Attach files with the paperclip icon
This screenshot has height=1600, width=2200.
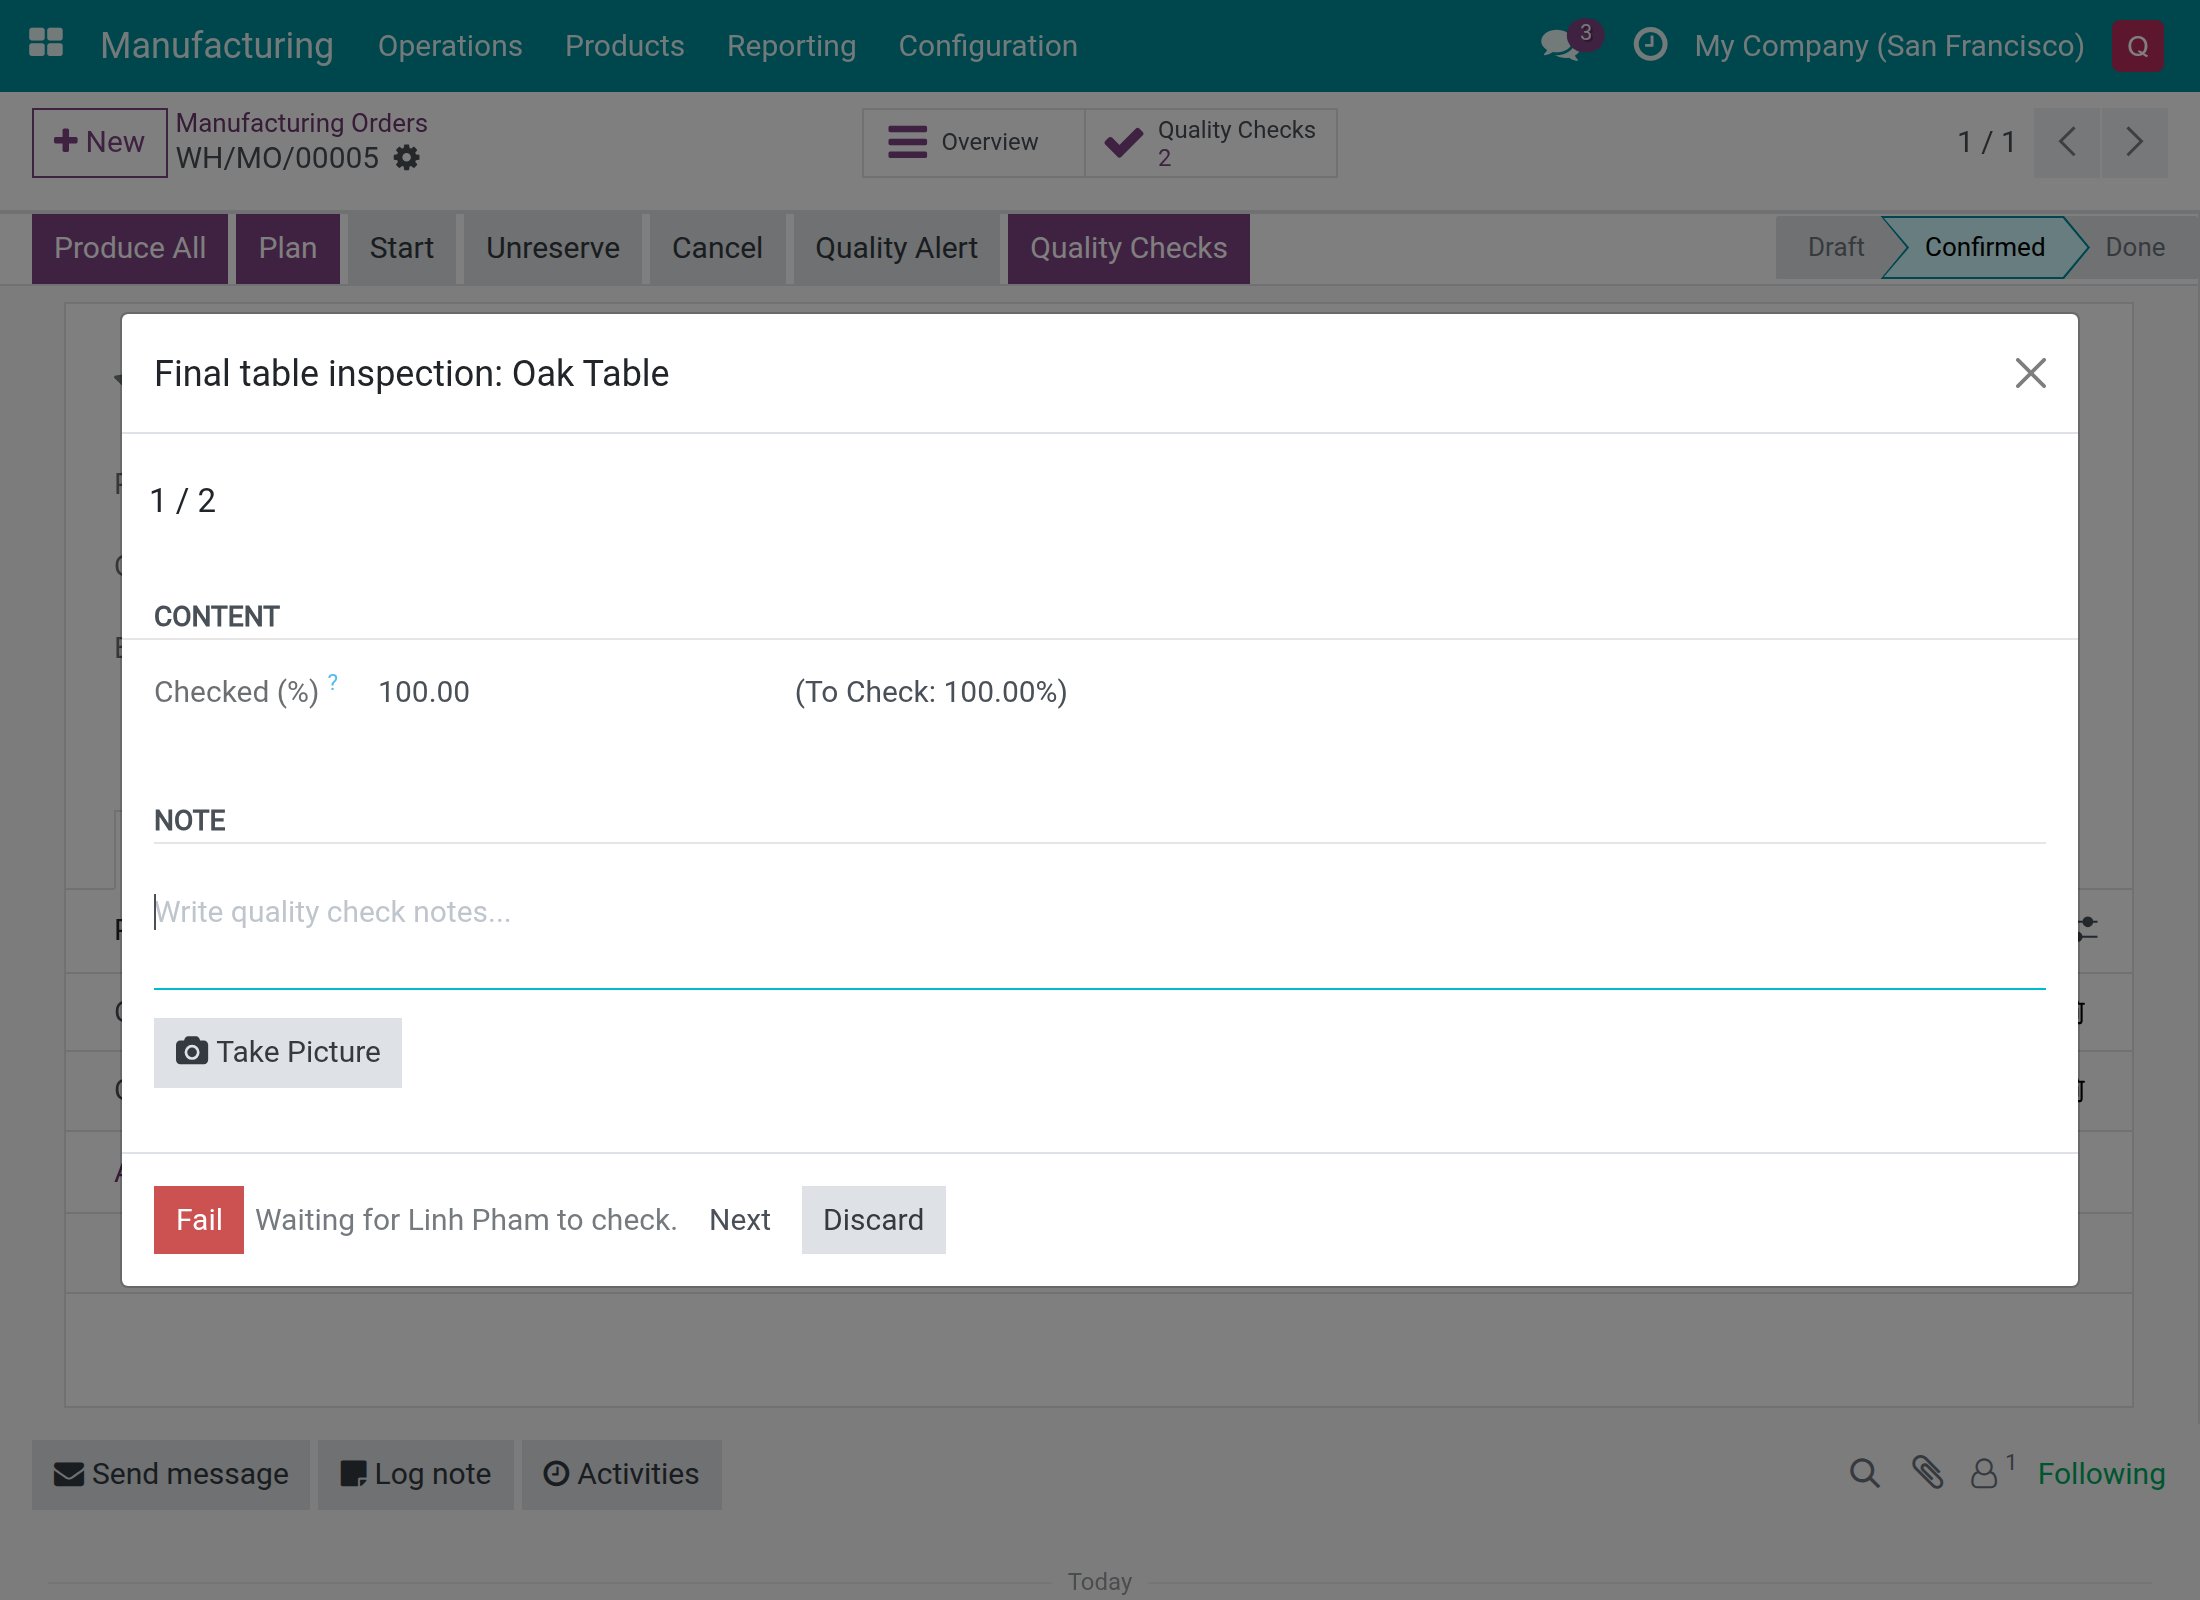tap(1927, 1473)
